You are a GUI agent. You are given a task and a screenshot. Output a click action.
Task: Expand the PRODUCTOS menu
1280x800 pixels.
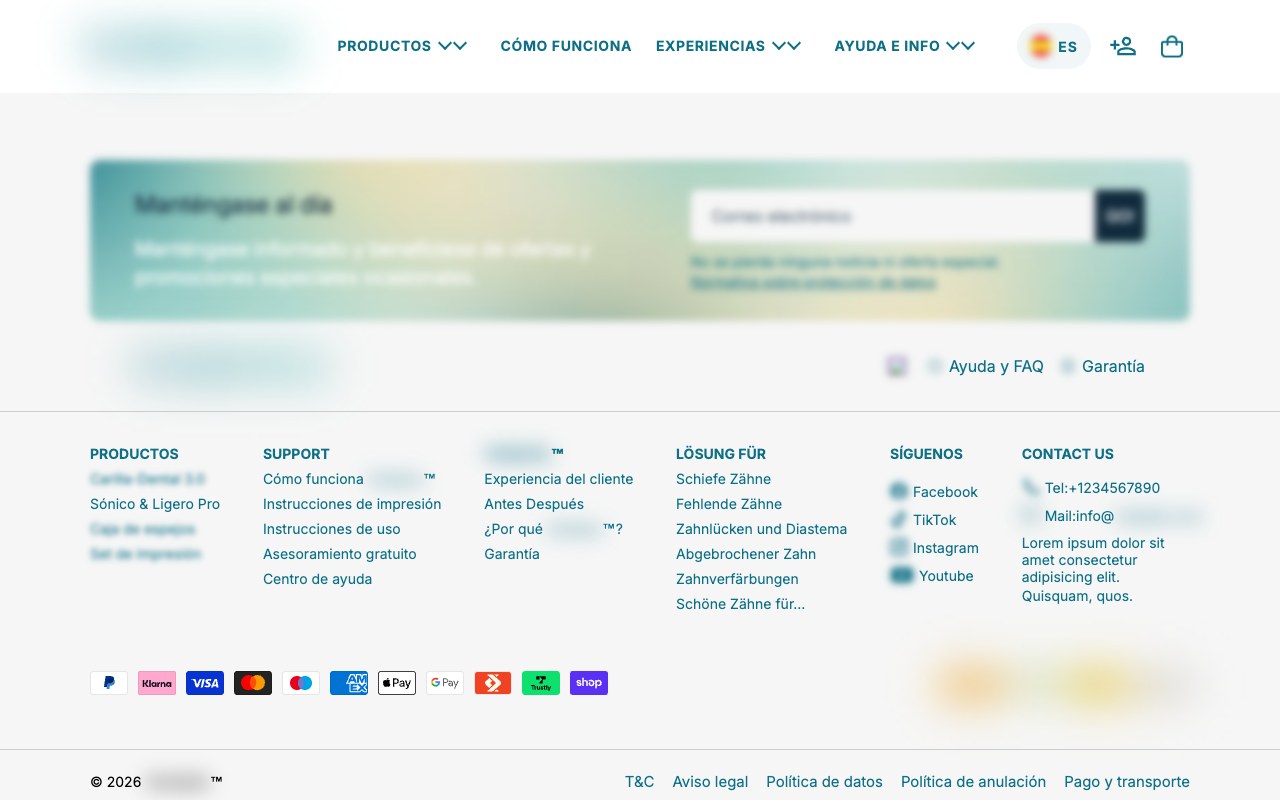click(402, 46)
